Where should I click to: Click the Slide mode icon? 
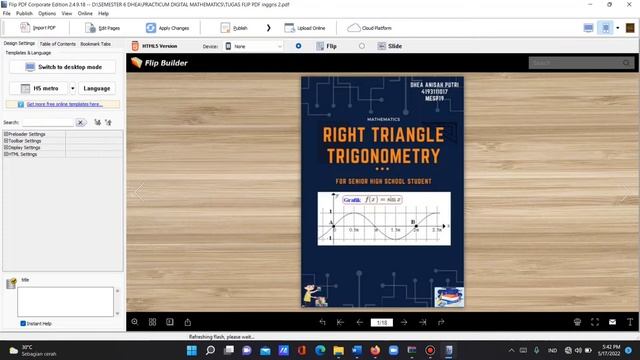click(x=381, y=46)
